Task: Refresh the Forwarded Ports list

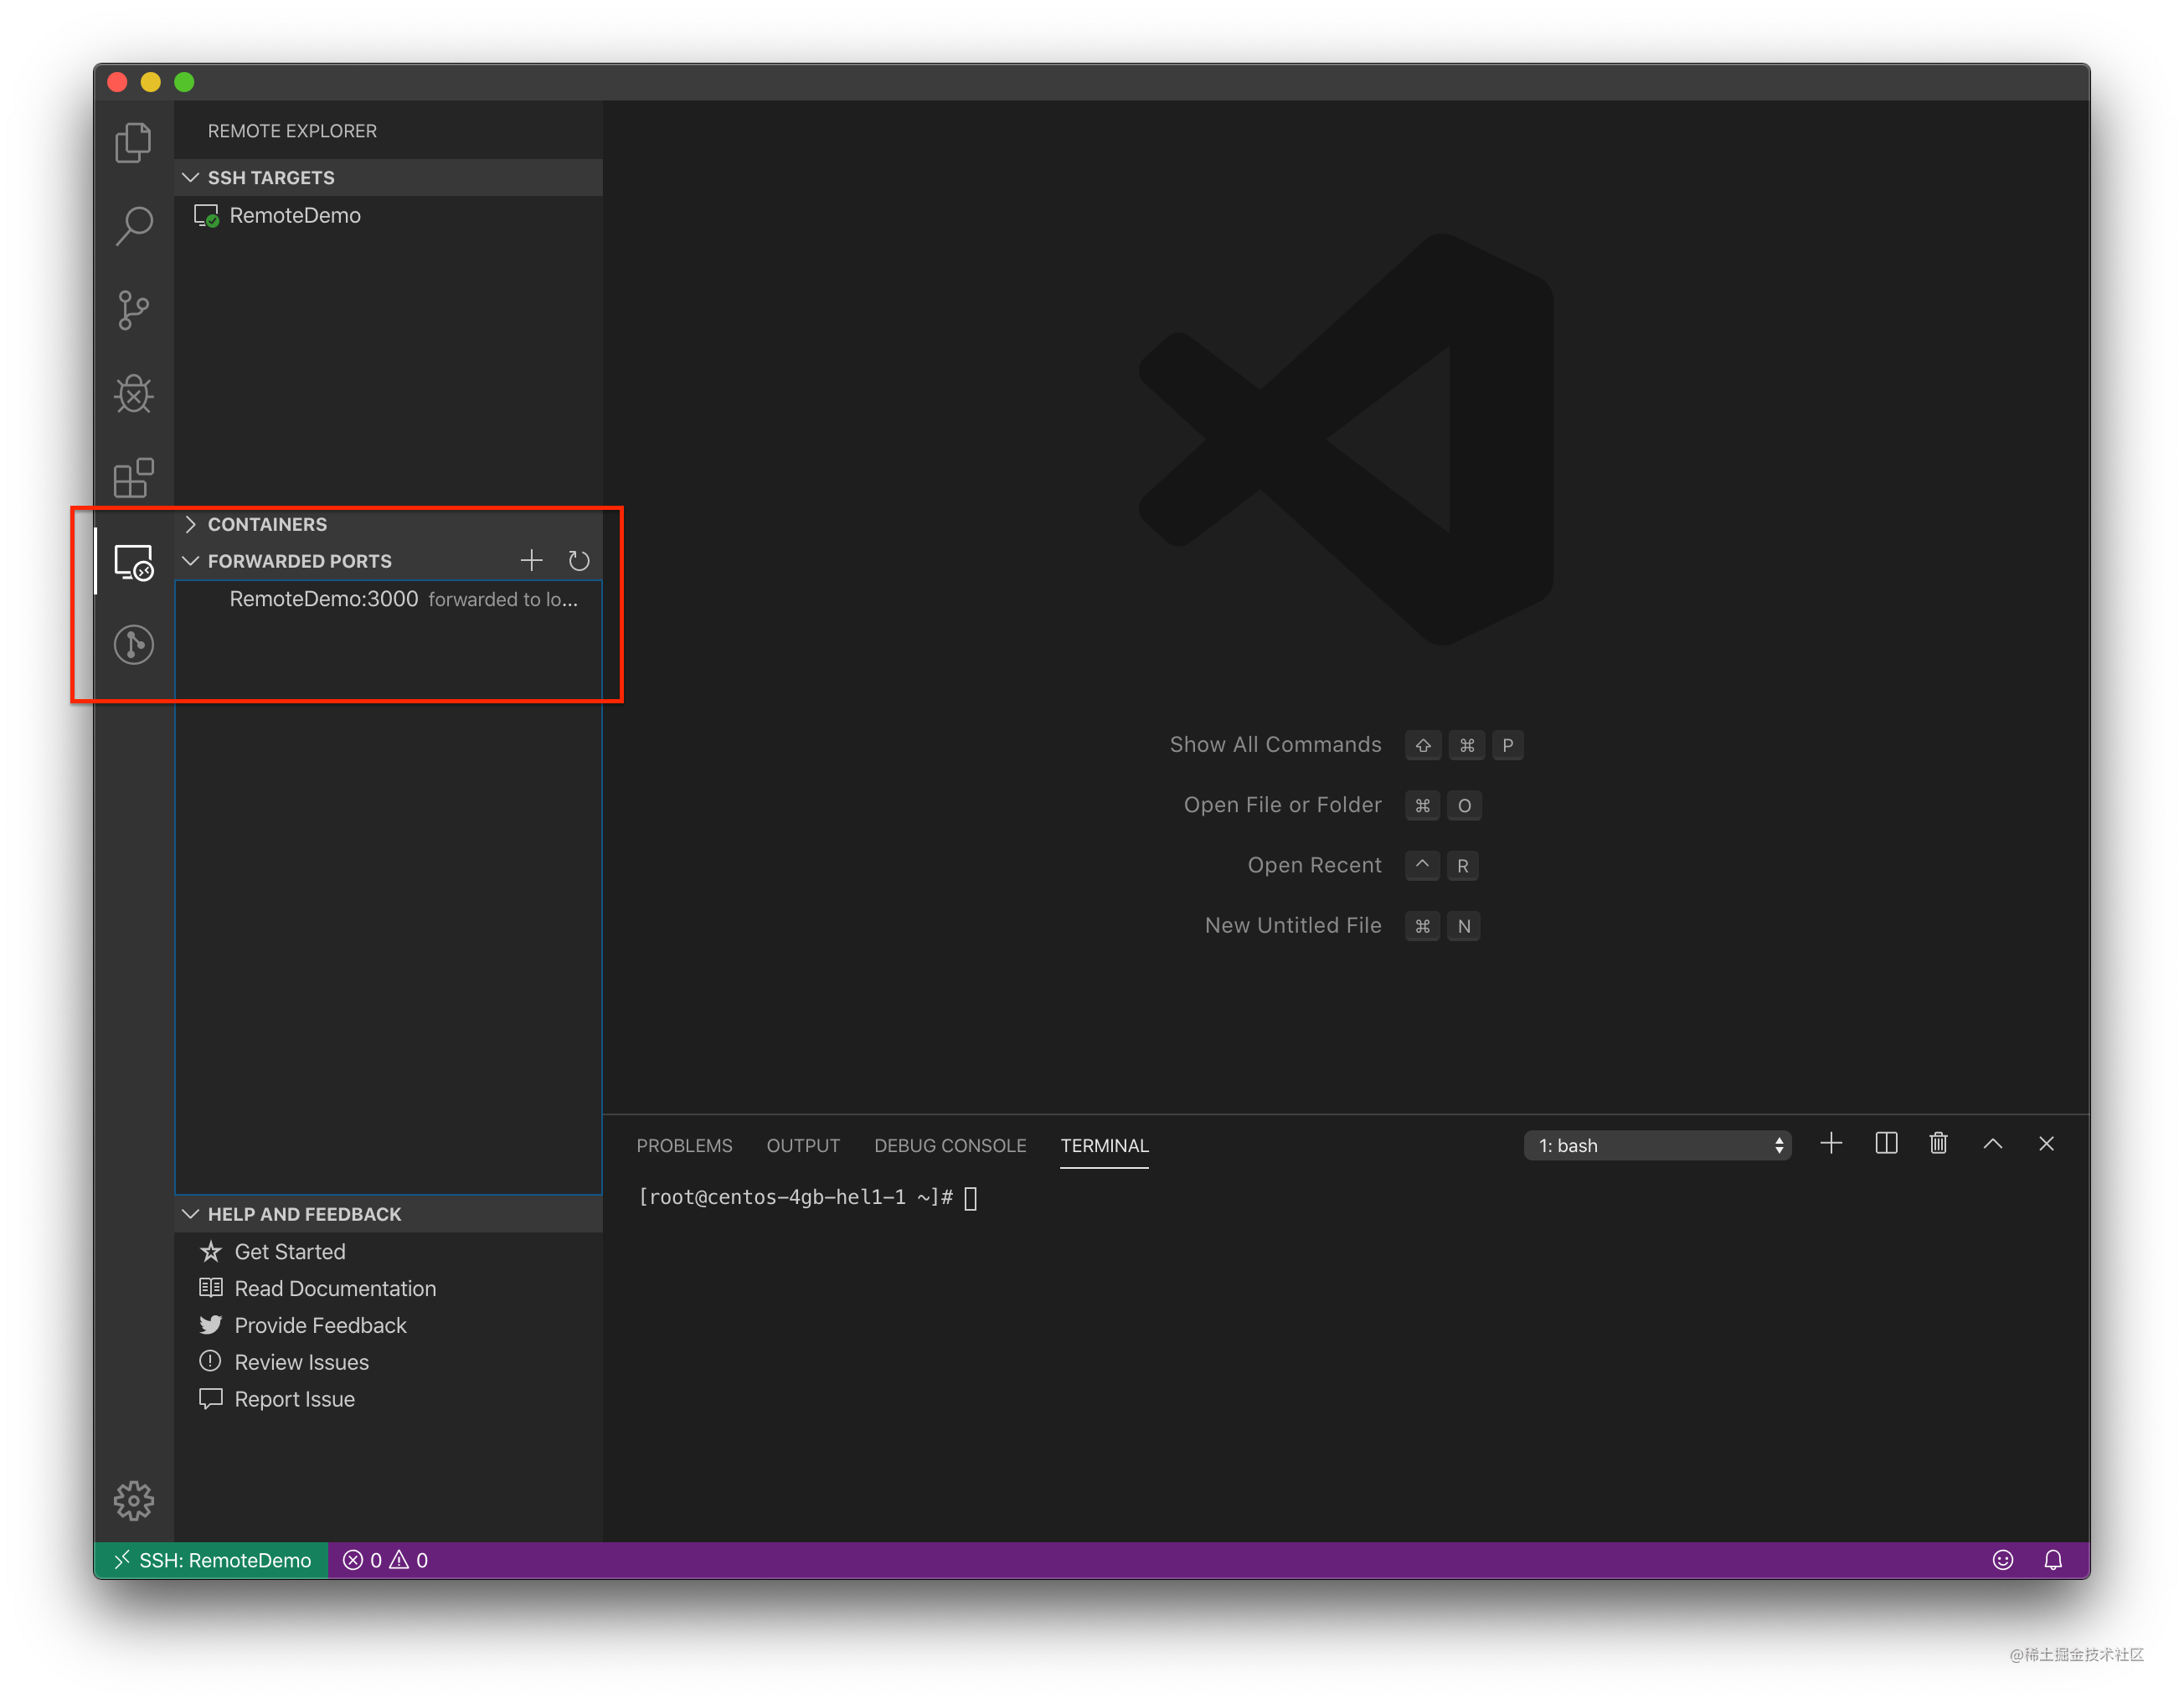Action: [578, 560]
